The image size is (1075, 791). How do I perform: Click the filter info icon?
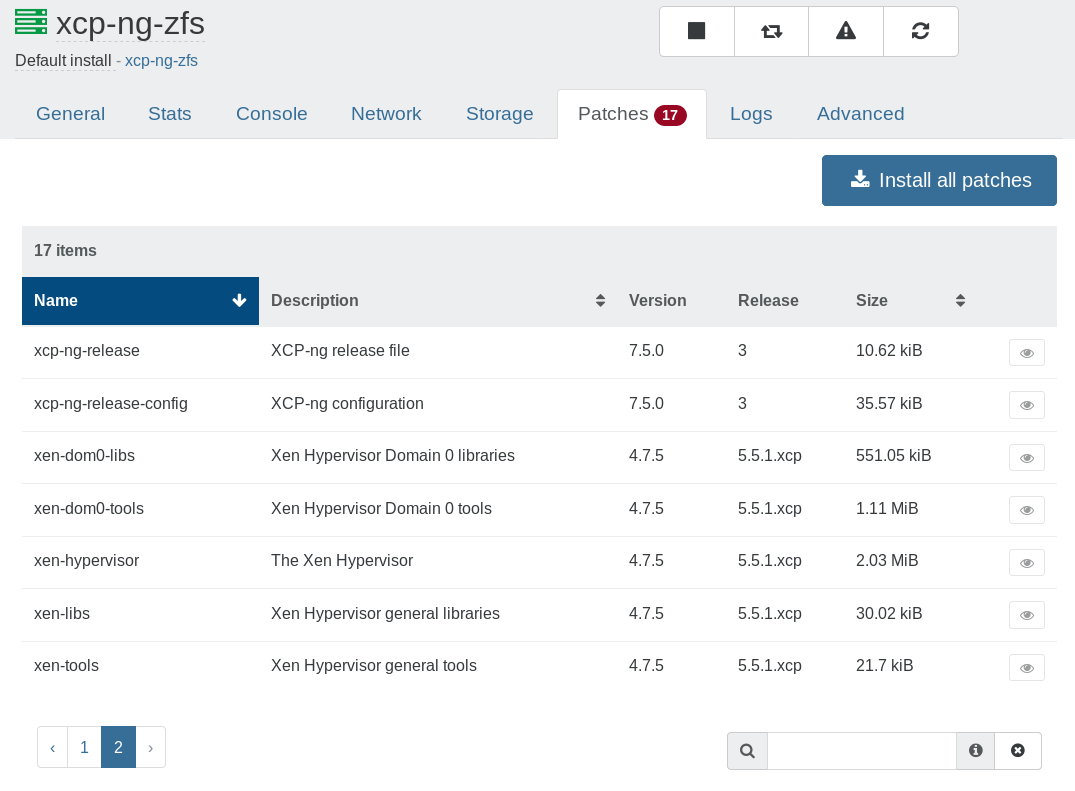click(976, 751)
